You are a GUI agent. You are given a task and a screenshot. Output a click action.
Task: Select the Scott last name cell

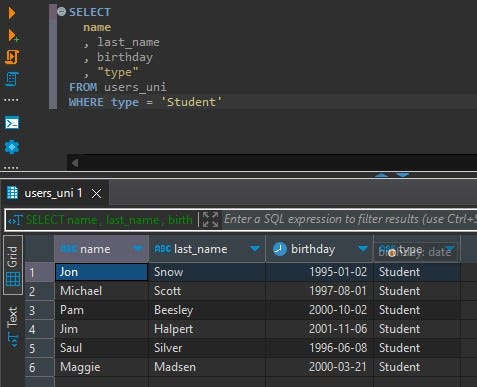pyautogui.click(x=207, y=291)
